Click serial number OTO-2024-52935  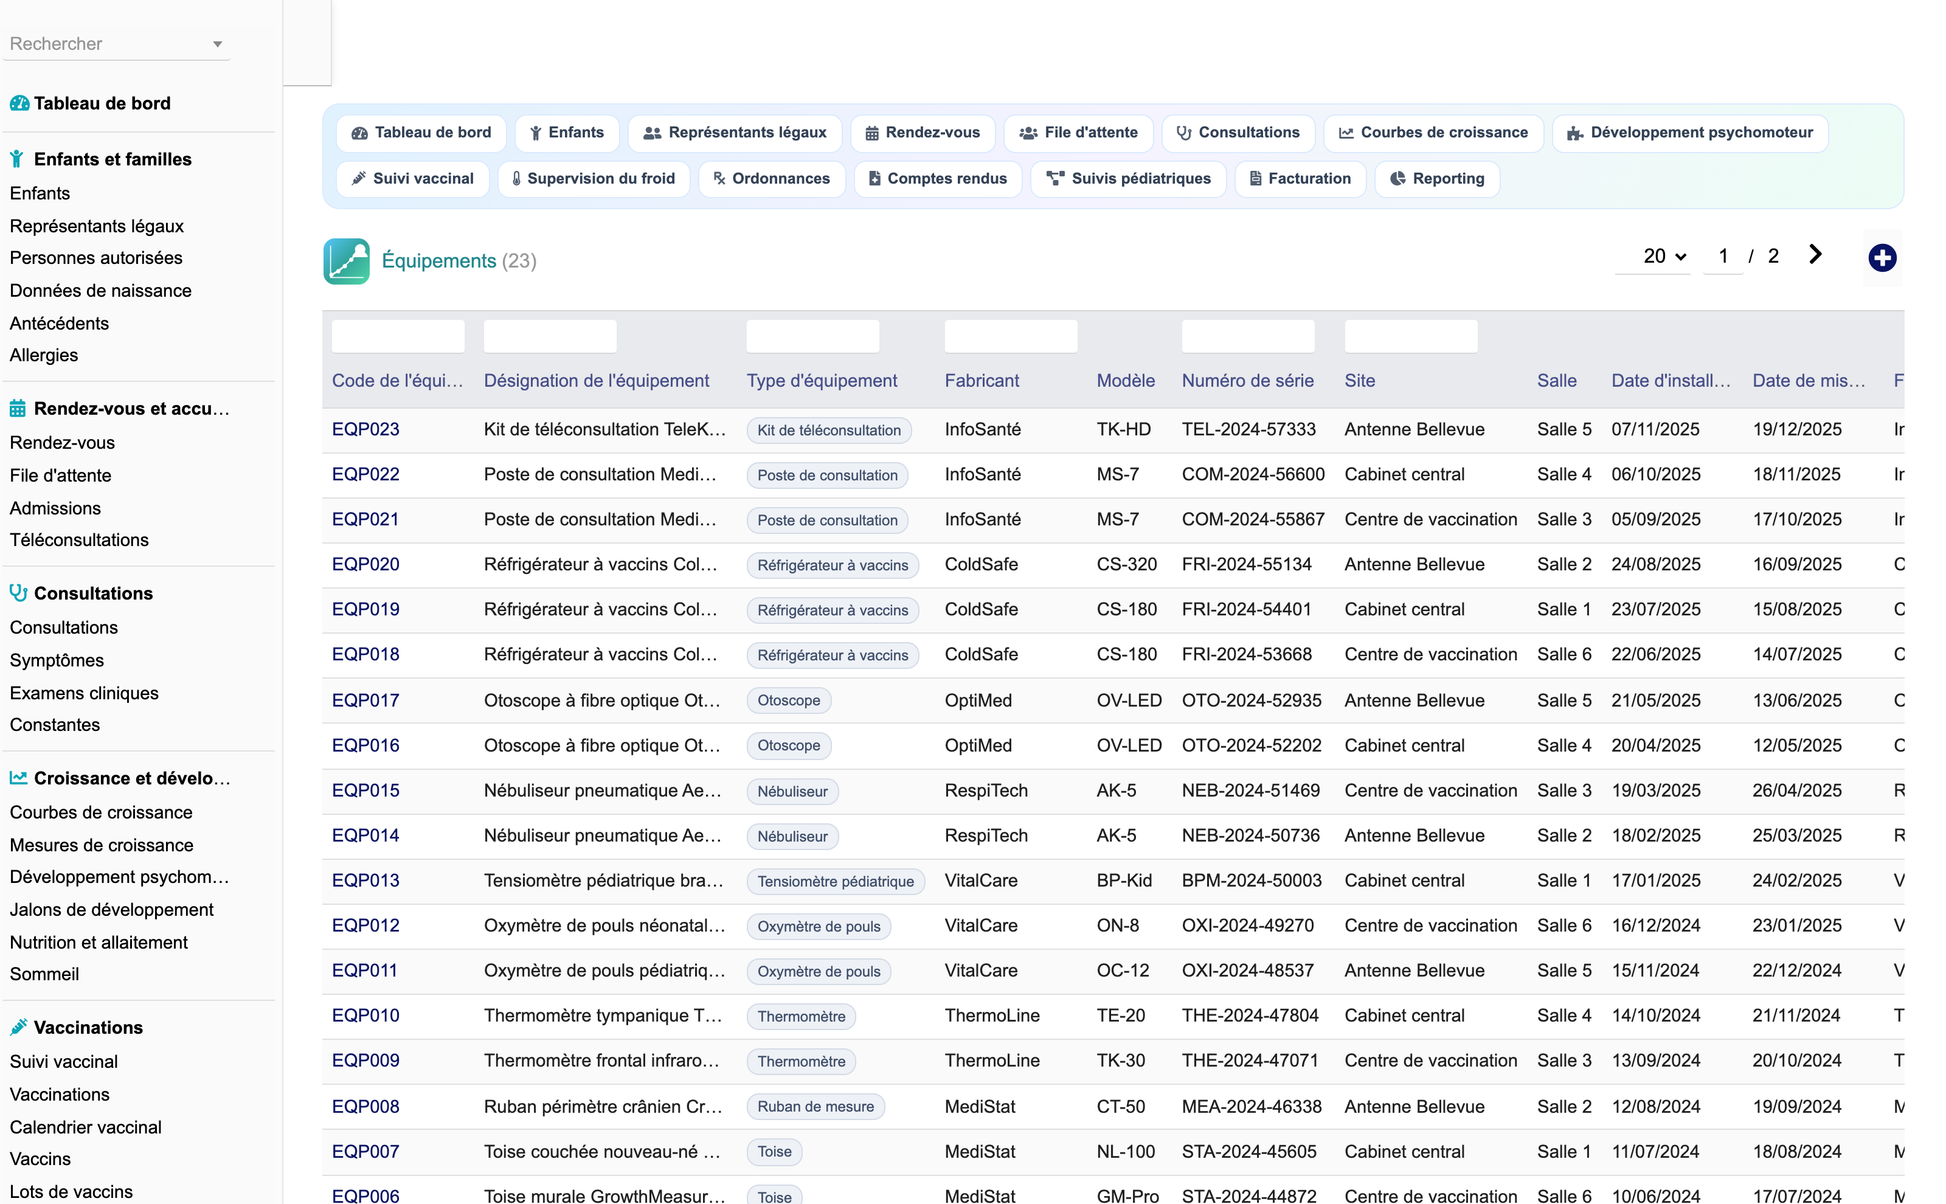pos(1252,701)
